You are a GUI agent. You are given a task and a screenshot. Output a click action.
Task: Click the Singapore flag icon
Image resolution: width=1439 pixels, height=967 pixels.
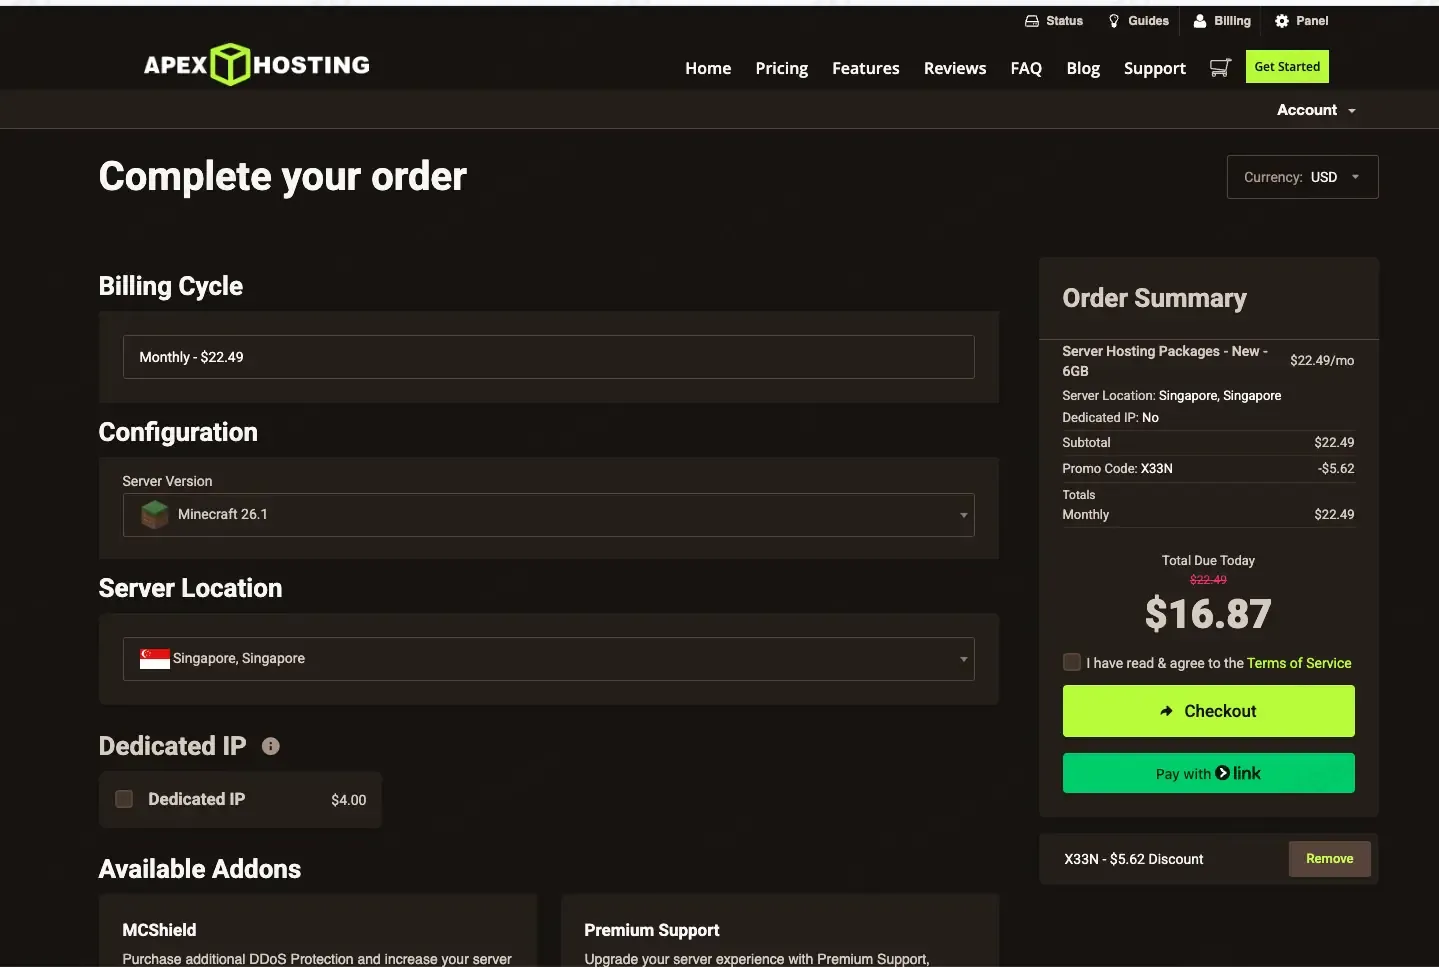click(x=155, y=658)
